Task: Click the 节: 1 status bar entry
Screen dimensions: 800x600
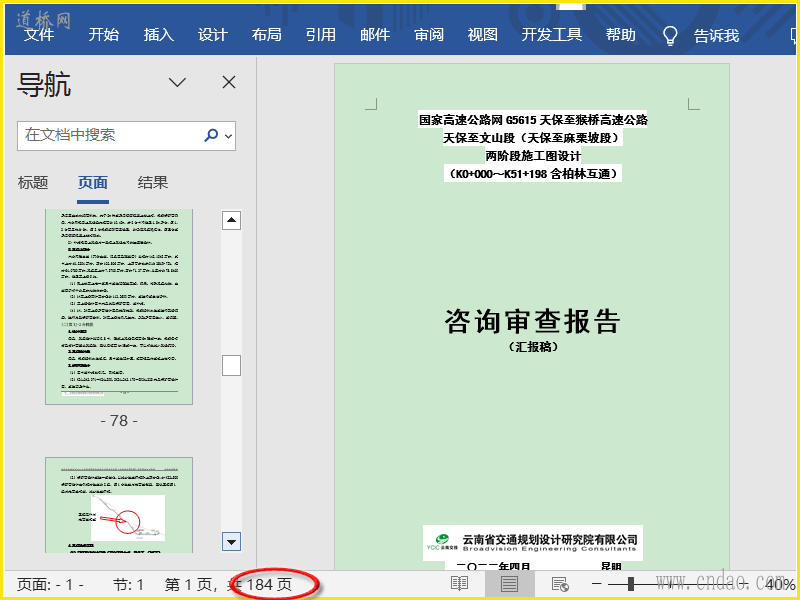Action: pos(129,585)
